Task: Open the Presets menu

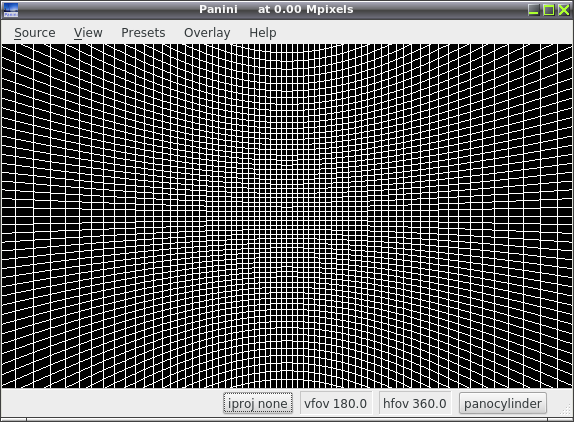Action: pos(143,33)
